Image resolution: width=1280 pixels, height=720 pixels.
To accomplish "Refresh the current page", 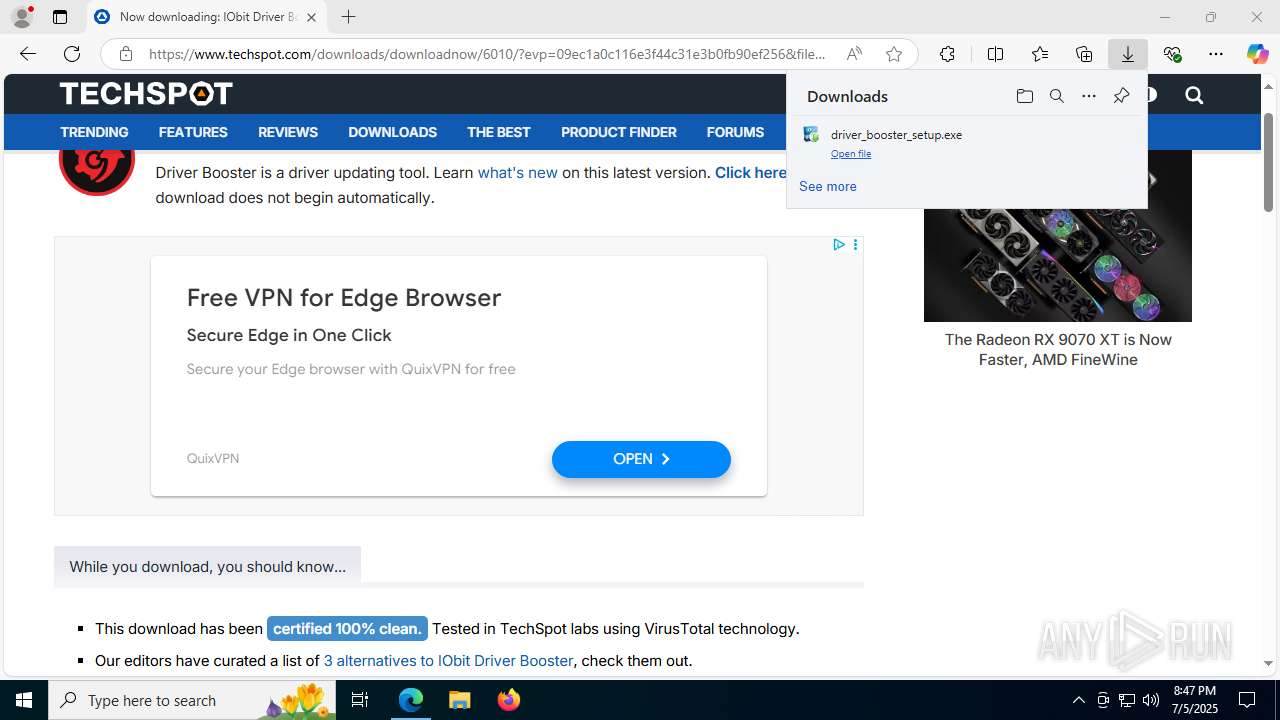I will pos(72,54).
